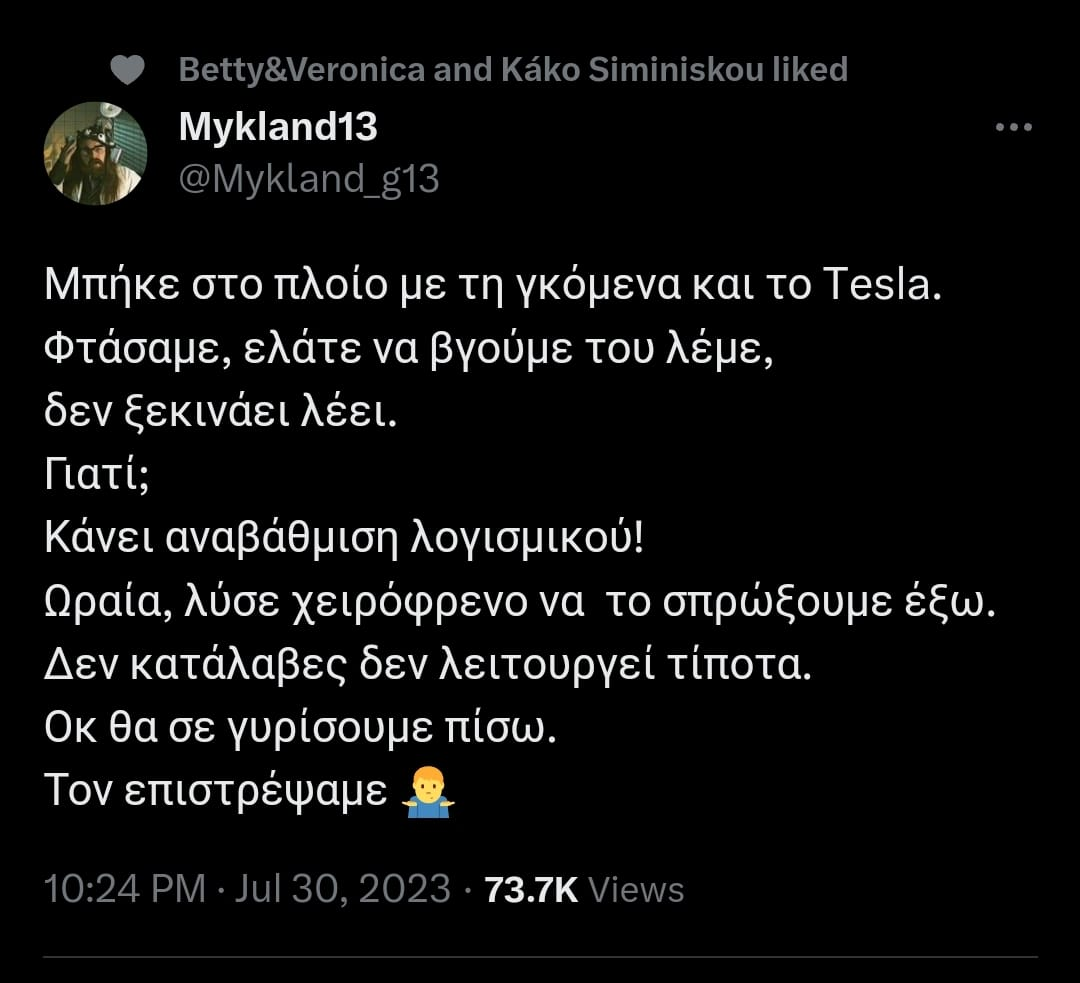Click the text "Τον επιστρέψαμε"
Screen dimensions: 1080x983
[x=215, y=792]
